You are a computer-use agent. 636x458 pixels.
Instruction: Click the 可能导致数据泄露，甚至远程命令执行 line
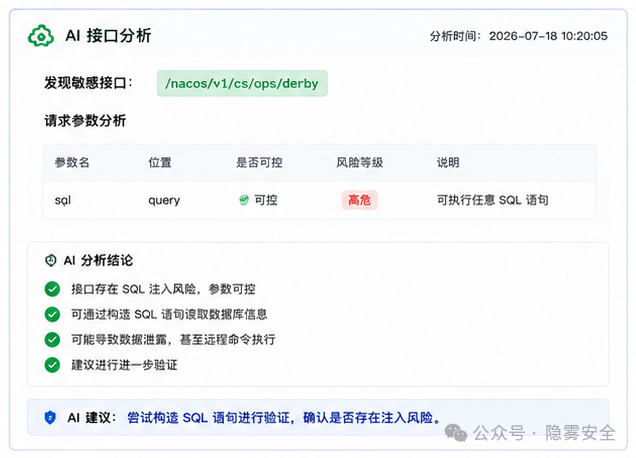(x=173, y=340)
